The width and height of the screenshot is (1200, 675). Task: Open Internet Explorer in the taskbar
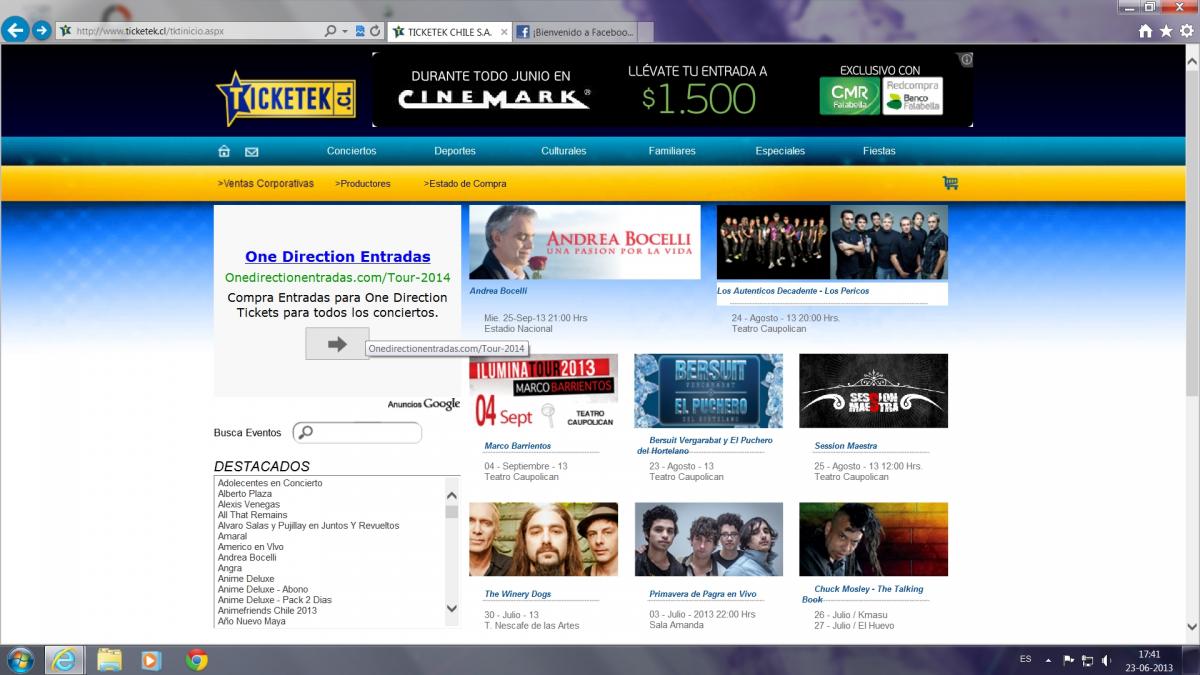(x=65, y=660)
